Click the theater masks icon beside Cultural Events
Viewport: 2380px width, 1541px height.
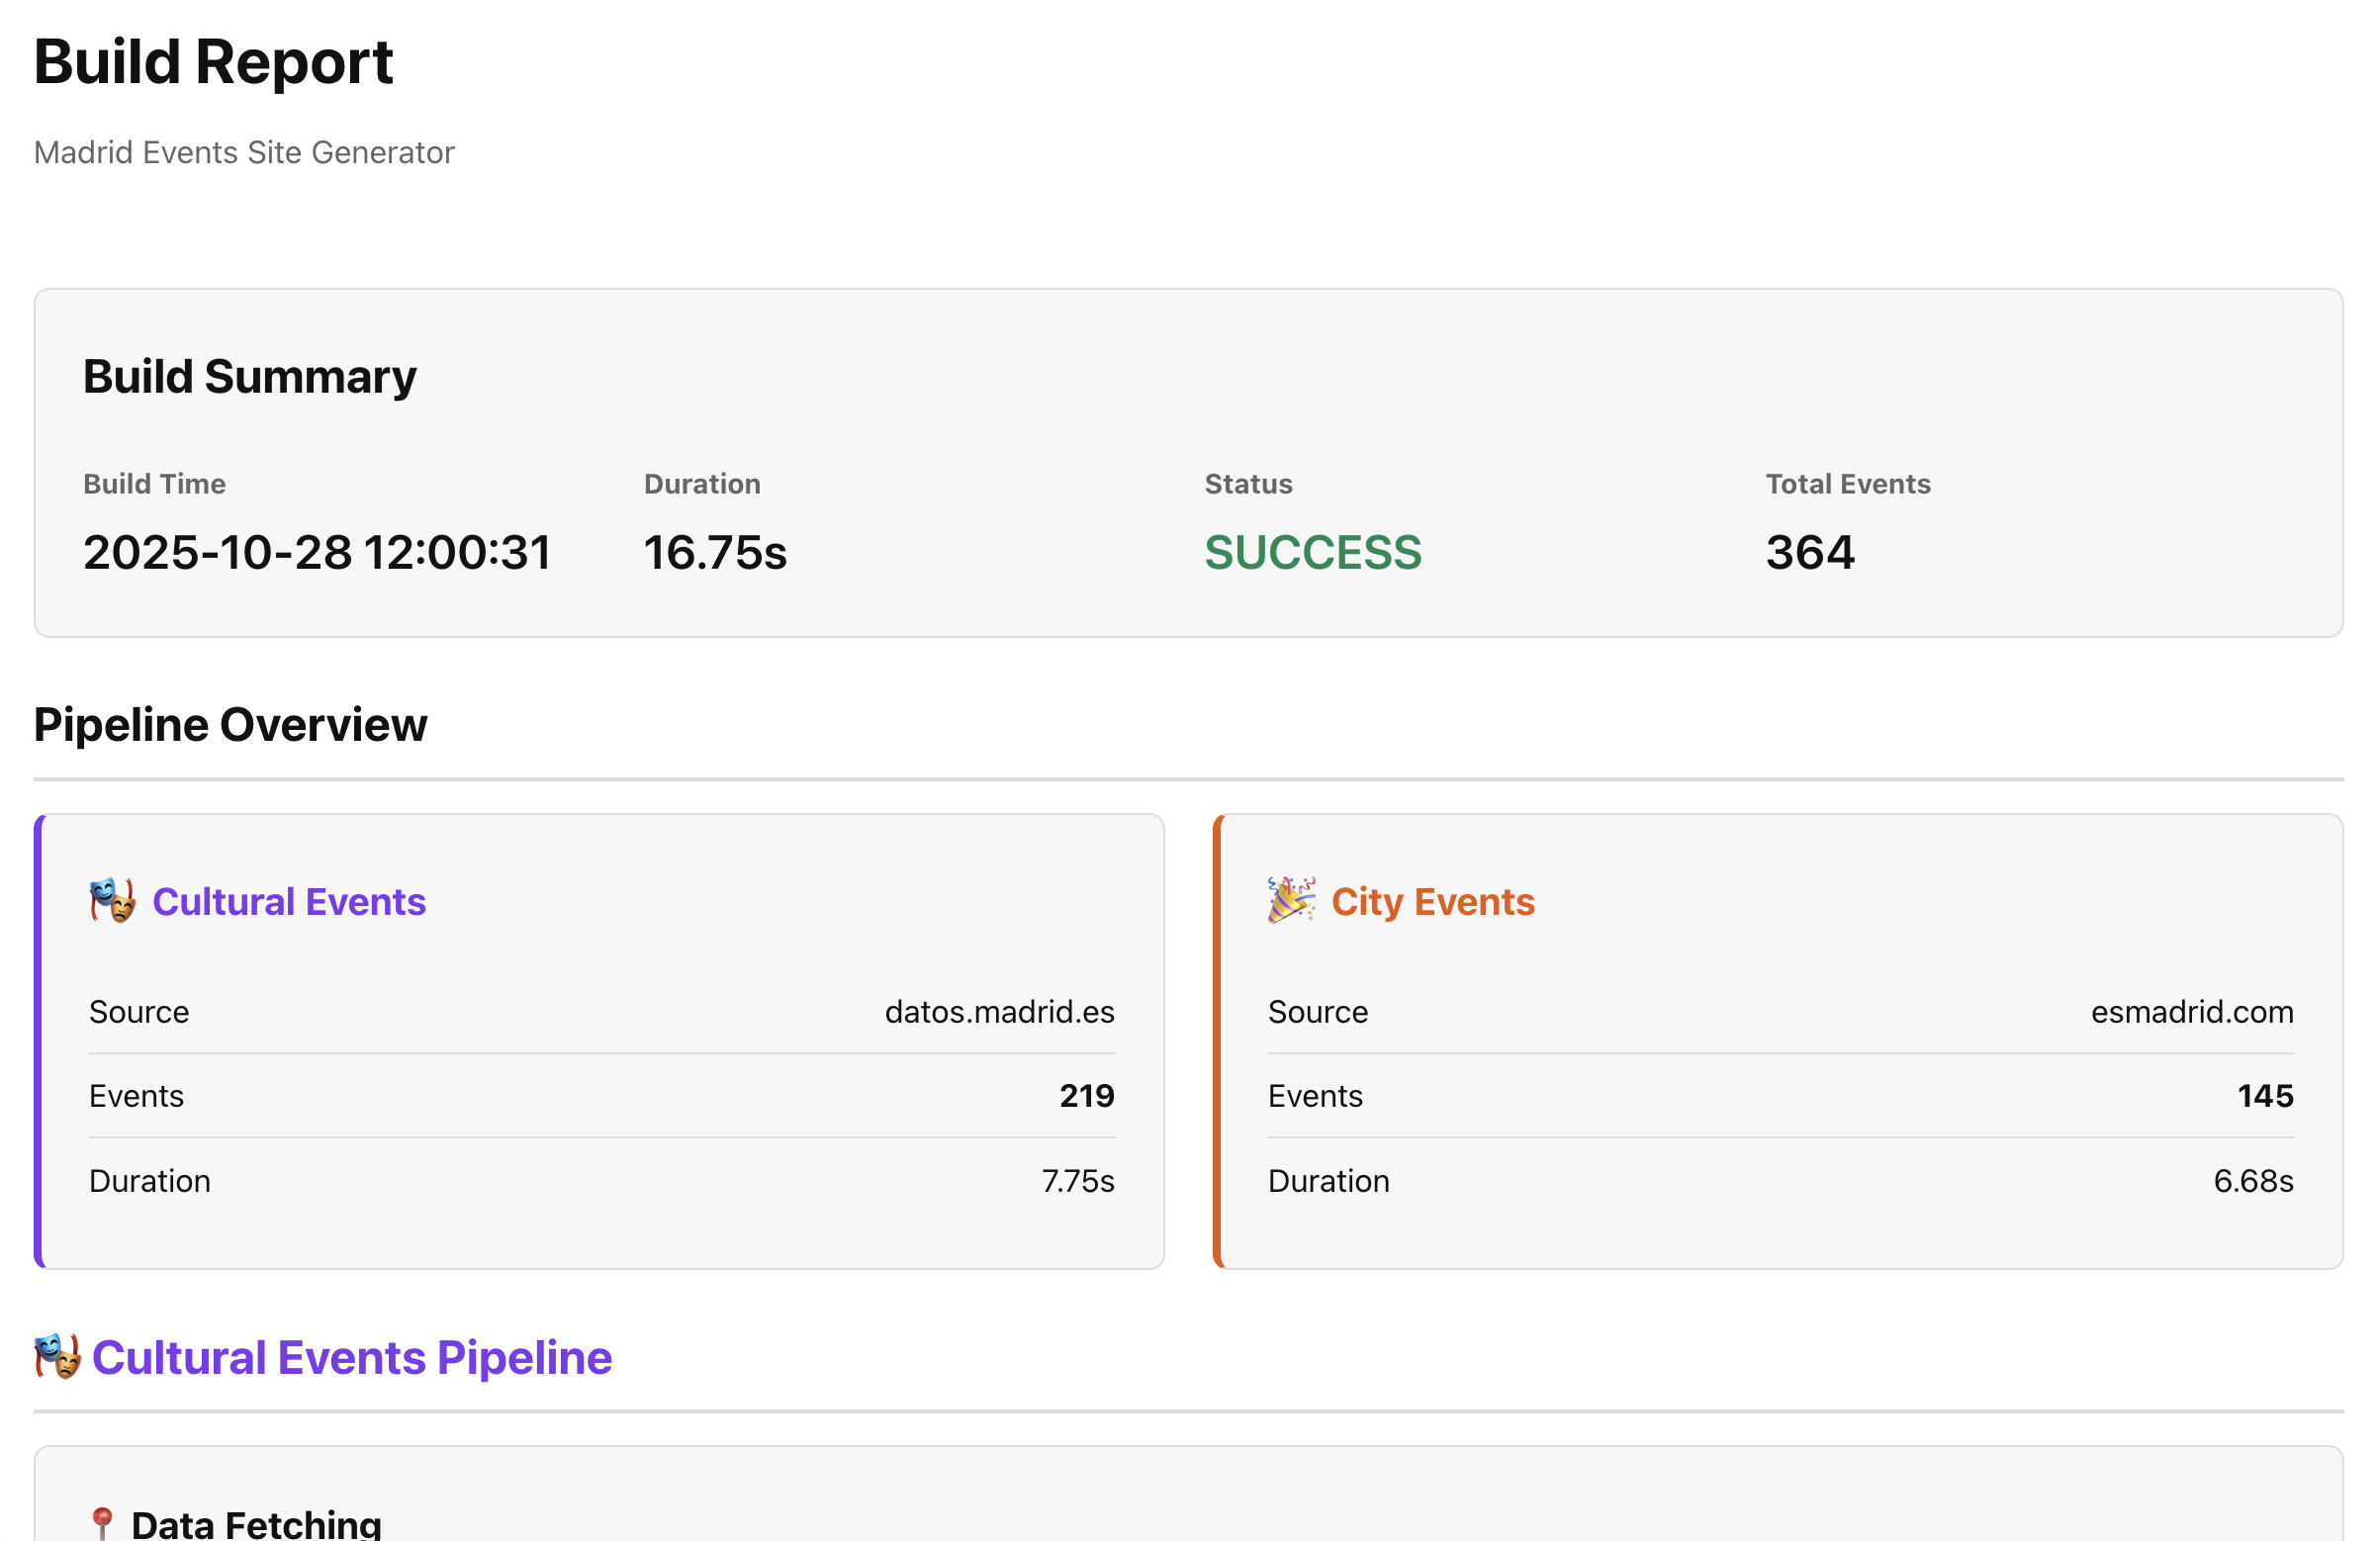tap(111, 901)
